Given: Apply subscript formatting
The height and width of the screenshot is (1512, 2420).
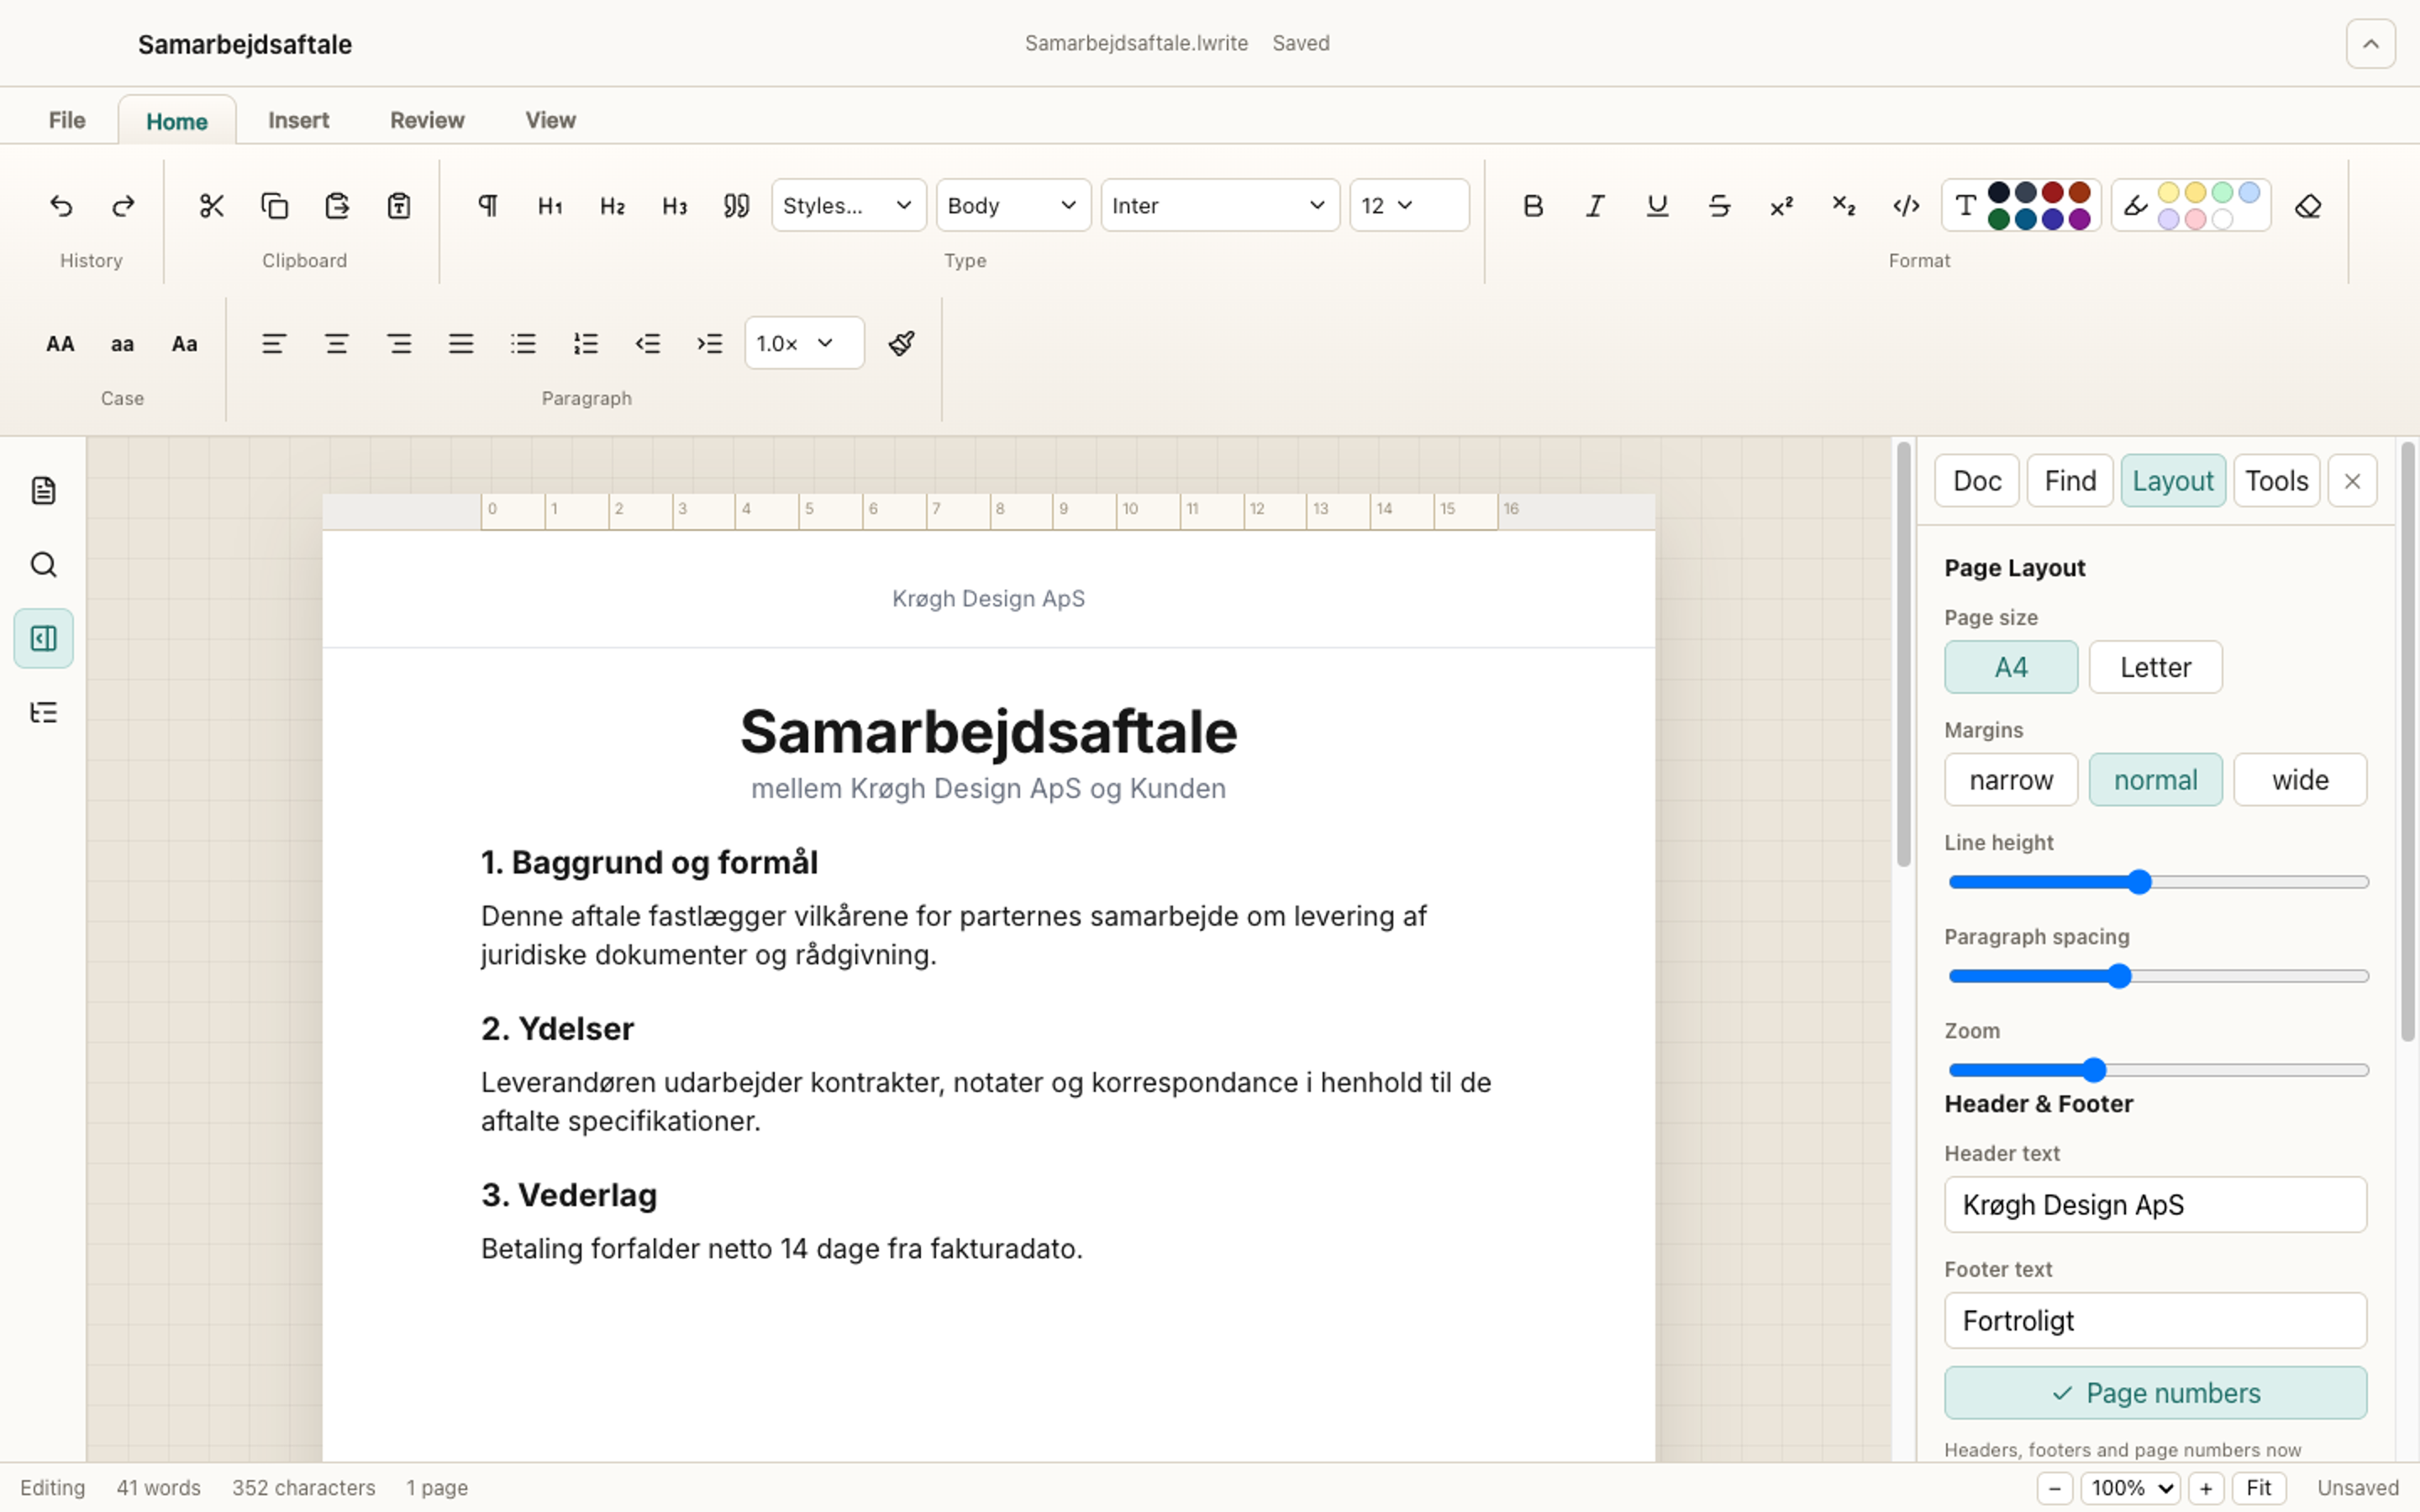Looking at the screenshot, I should [x=1844, y=206].
